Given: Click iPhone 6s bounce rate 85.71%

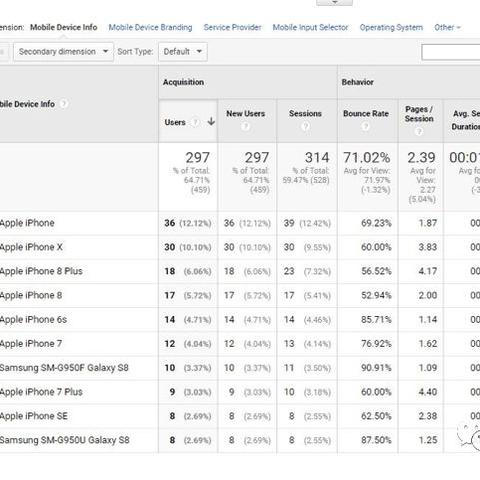Looking at the screenshot, I should pos(376,319).
